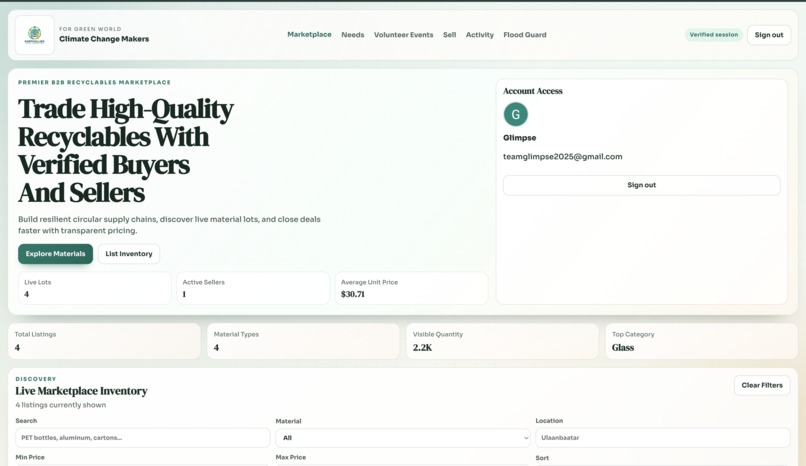Focus the Search input for materials
806x466 pixels.
142,438
